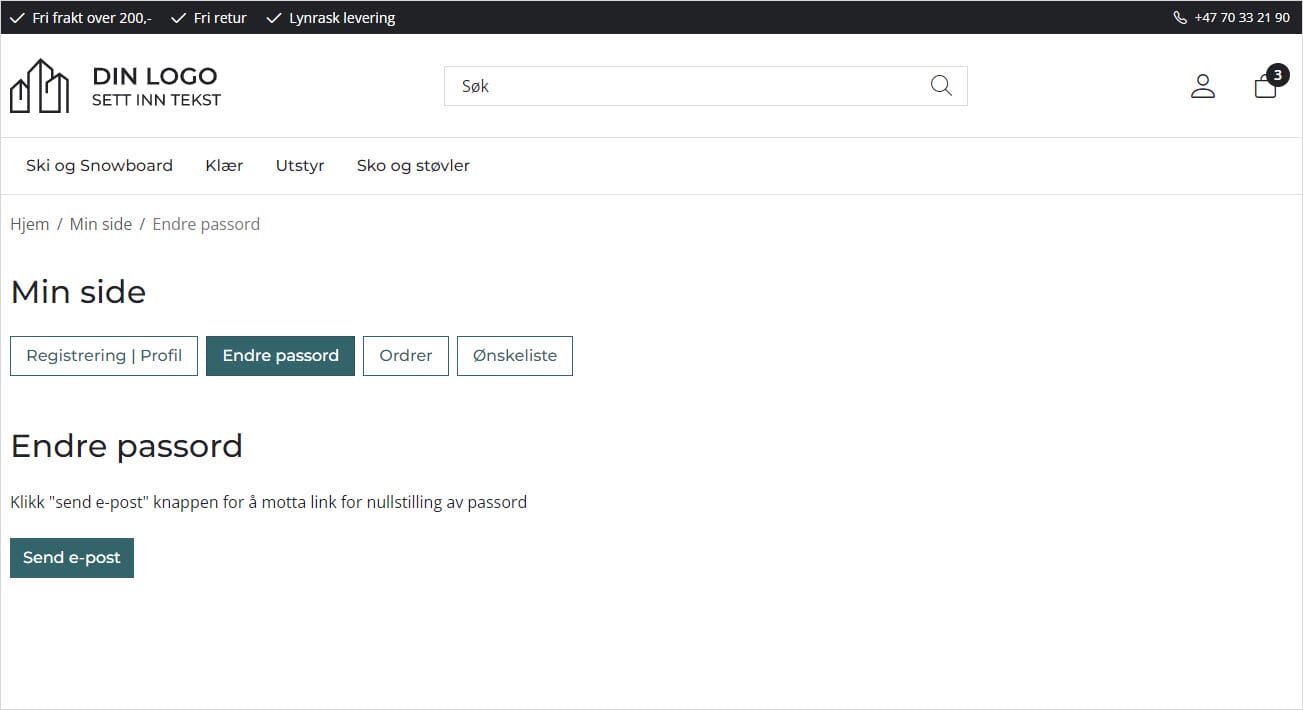The image size is (1303, 710).
Task: View the Ønskeliste tab
Action: [514, 356]
